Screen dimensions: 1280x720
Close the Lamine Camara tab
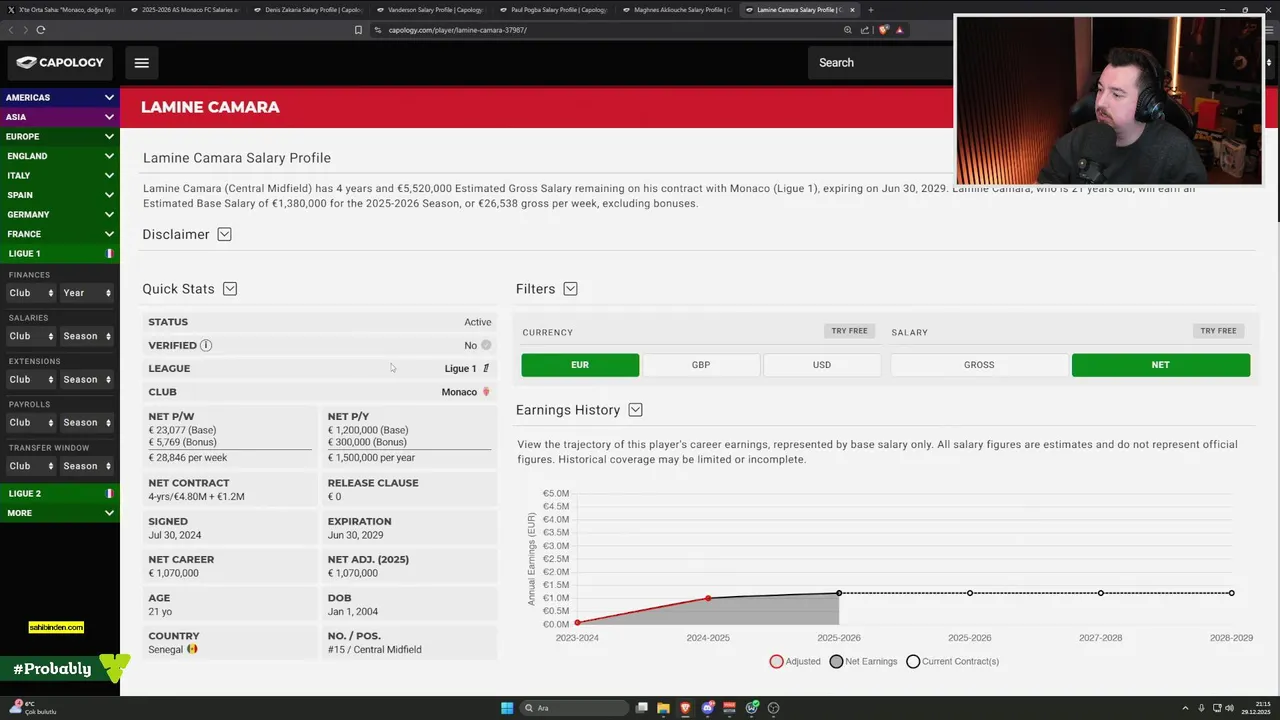(853, 10)
